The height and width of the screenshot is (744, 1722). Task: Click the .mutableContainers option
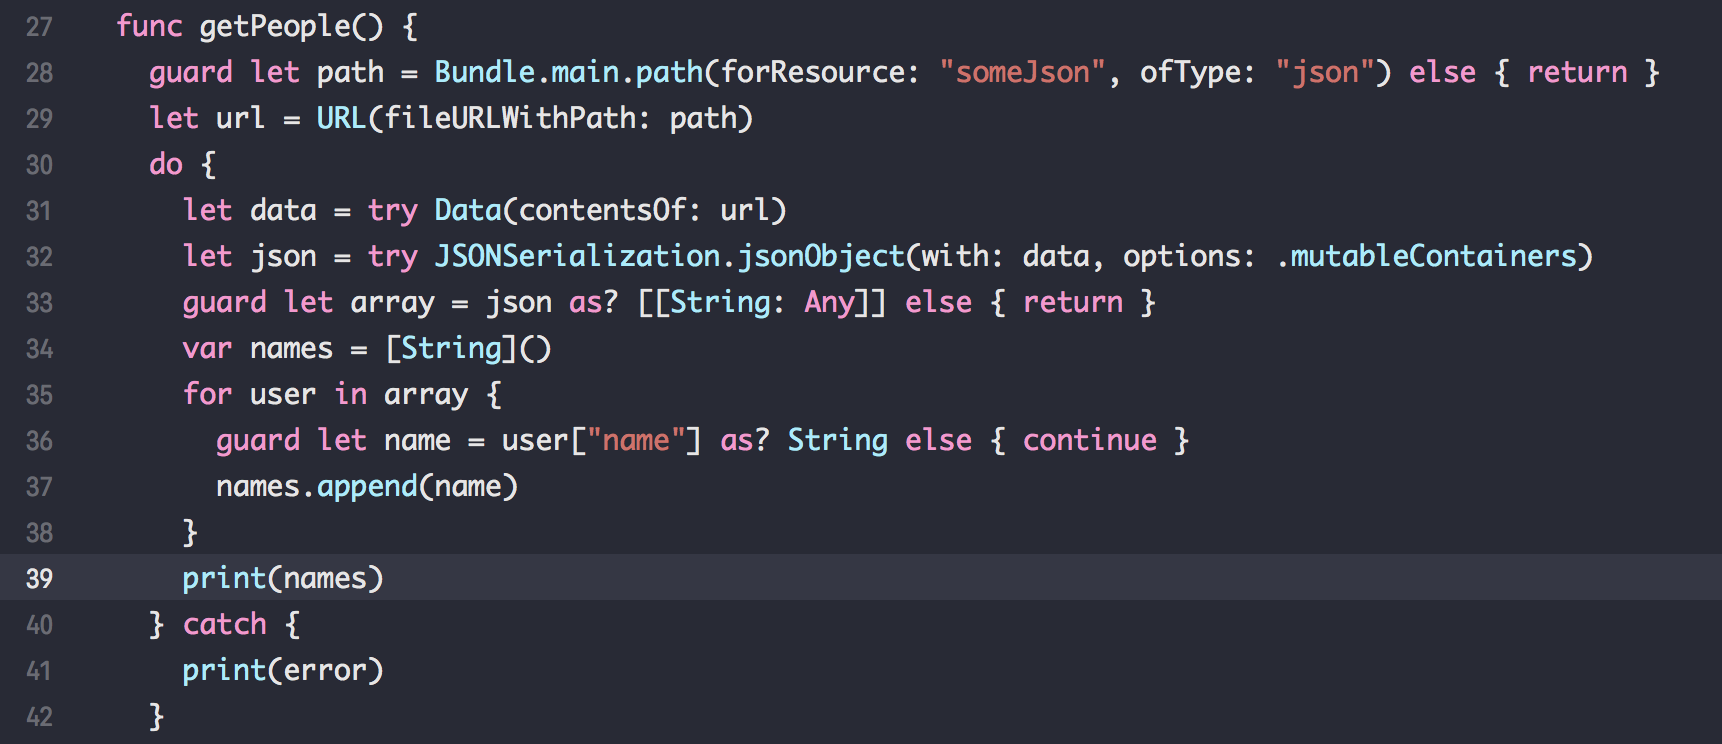point(1427,257)
